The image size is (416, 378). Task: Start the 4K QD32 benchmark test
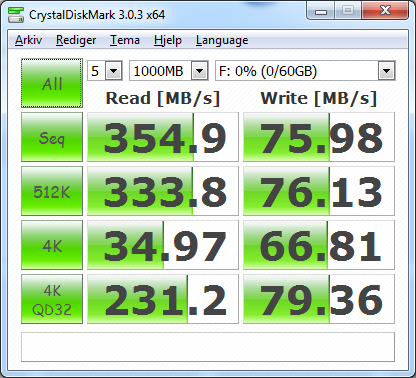[x=52, y=299]
